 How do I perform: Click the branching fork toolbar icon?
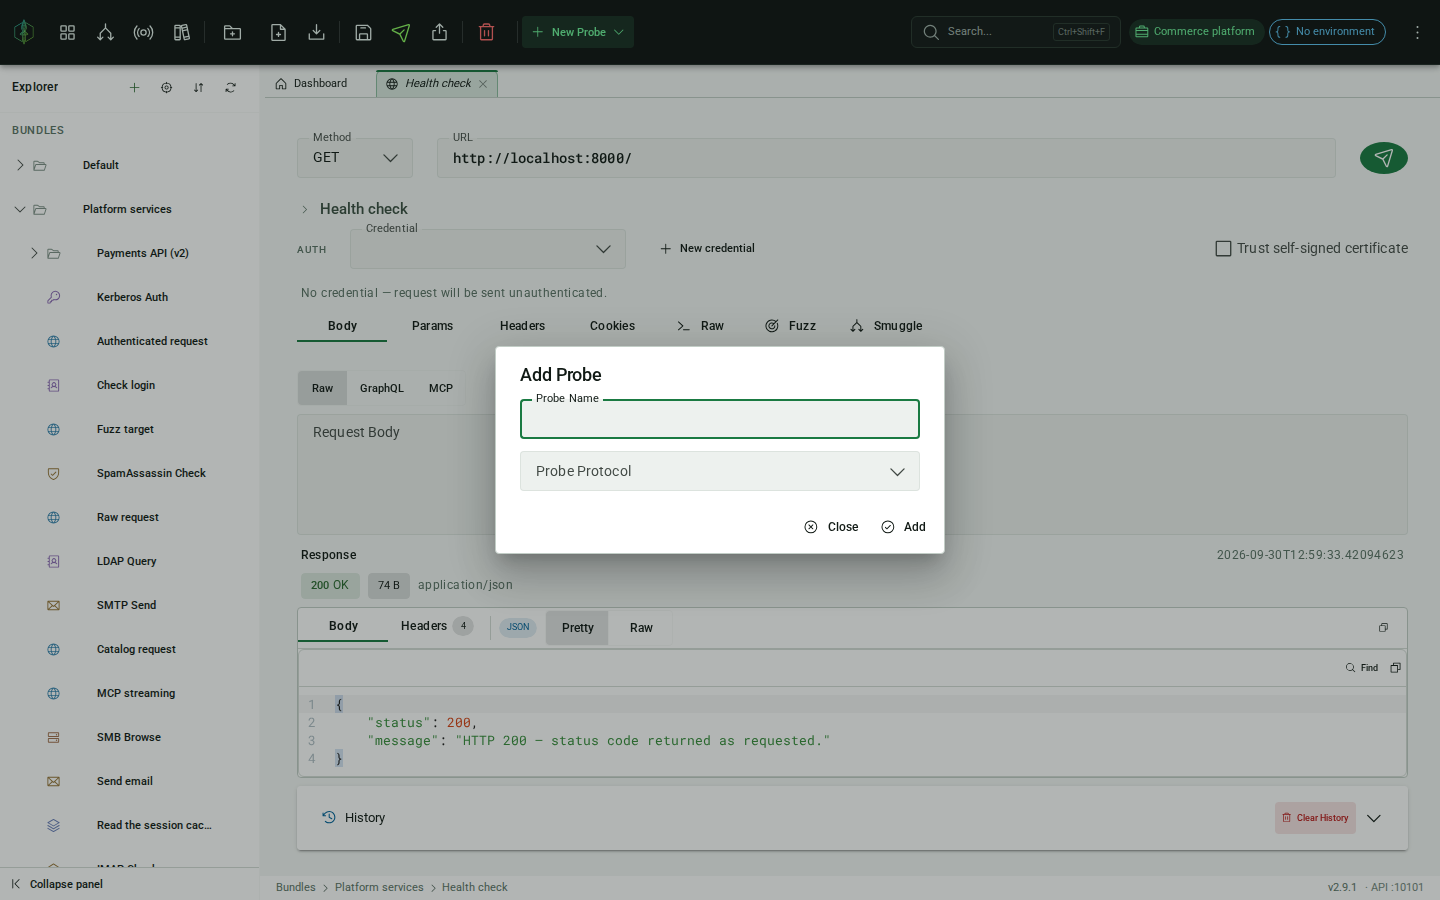point(105,32)
